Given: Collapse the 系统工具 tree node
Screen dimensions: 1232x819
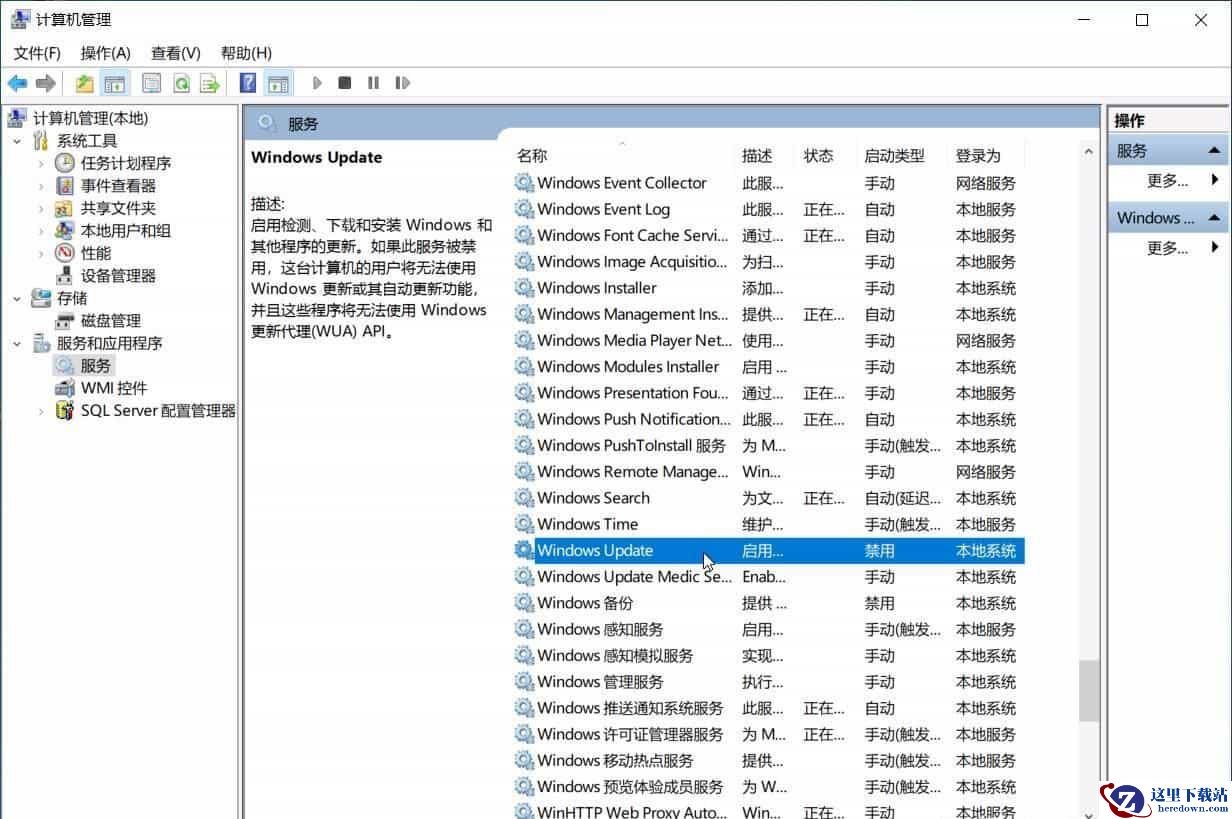Looking at the screenshot, I should tap(17, 141).
